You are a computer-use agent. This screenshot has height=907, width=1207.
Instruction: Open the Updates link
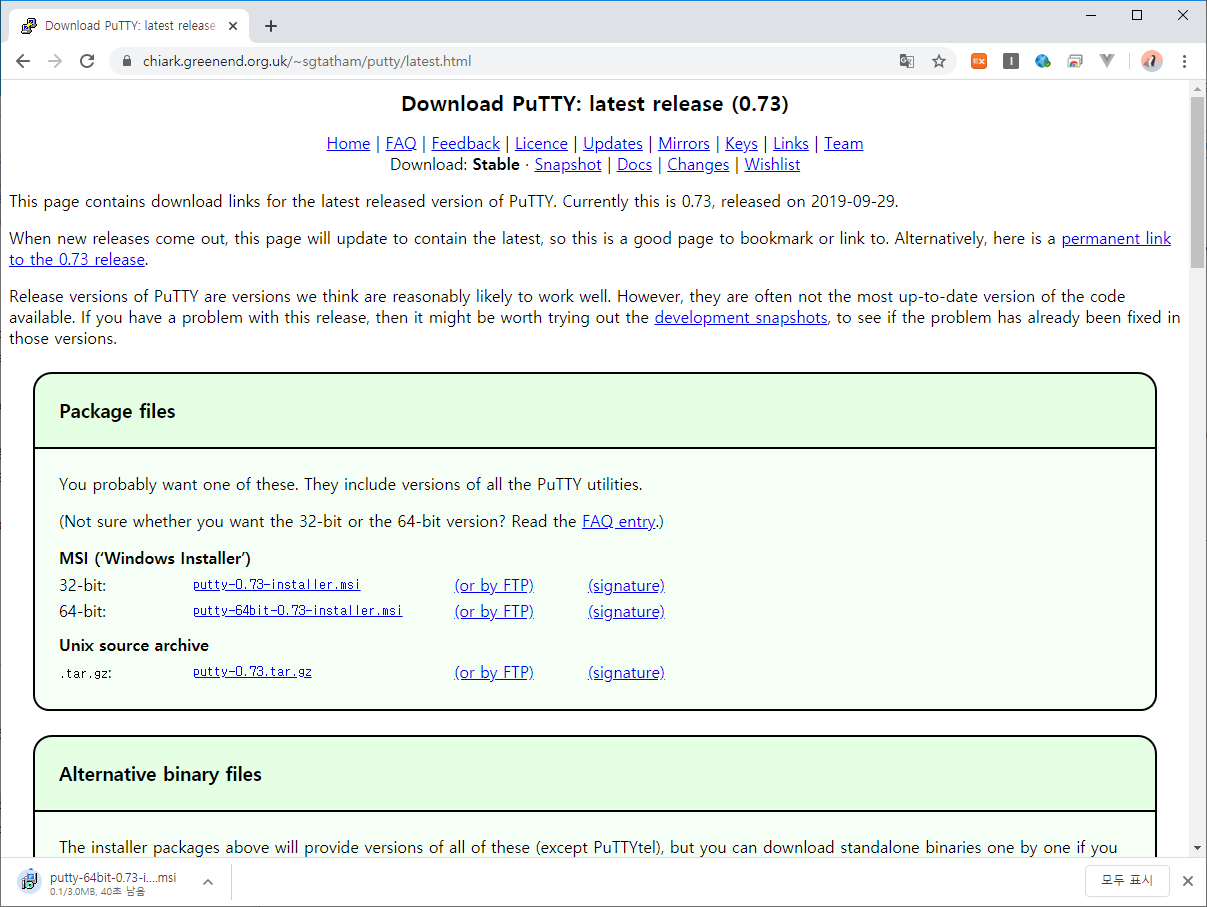coord(613,144)
